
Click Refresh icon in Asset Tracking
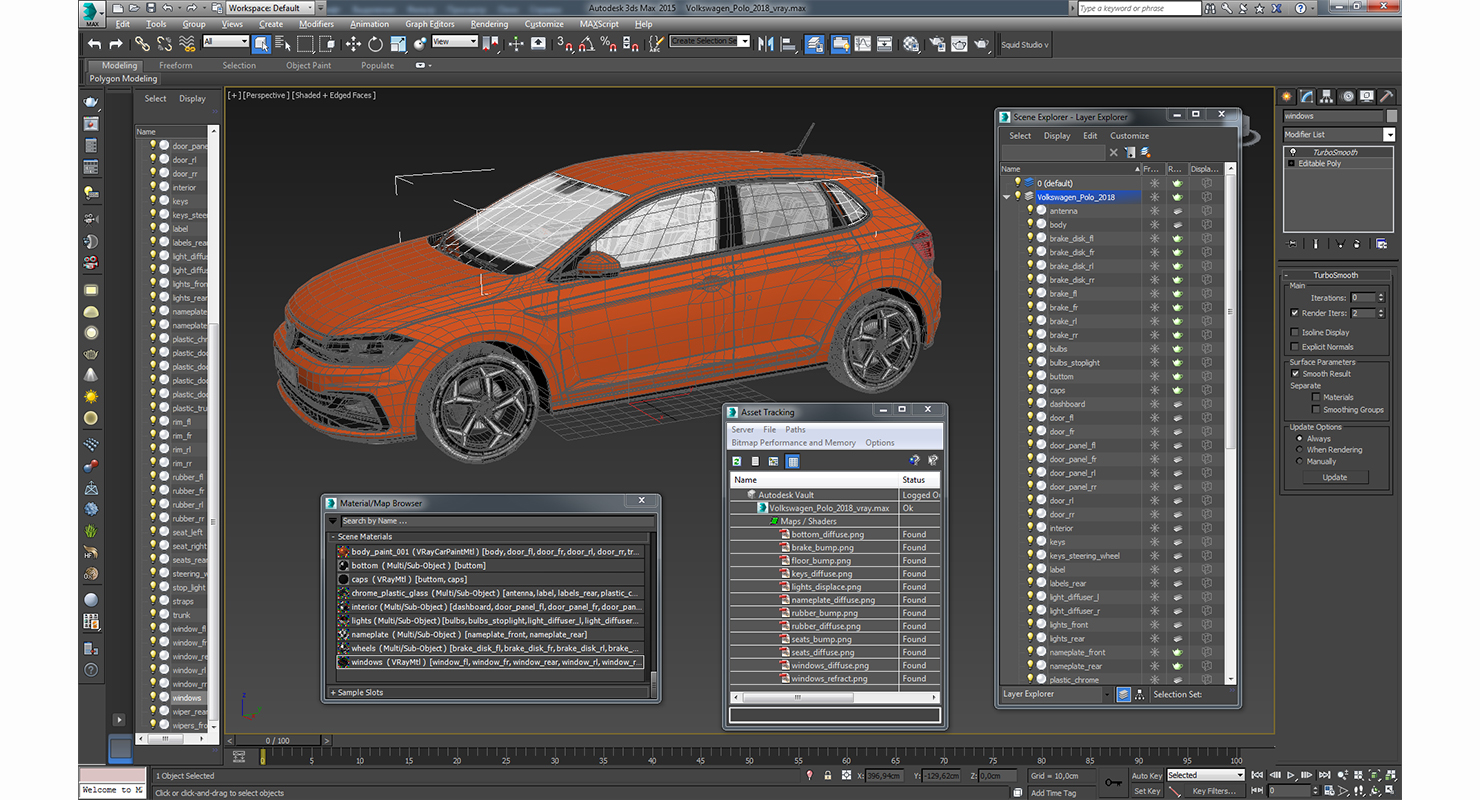pyautogui.click(x=737, y=461)
